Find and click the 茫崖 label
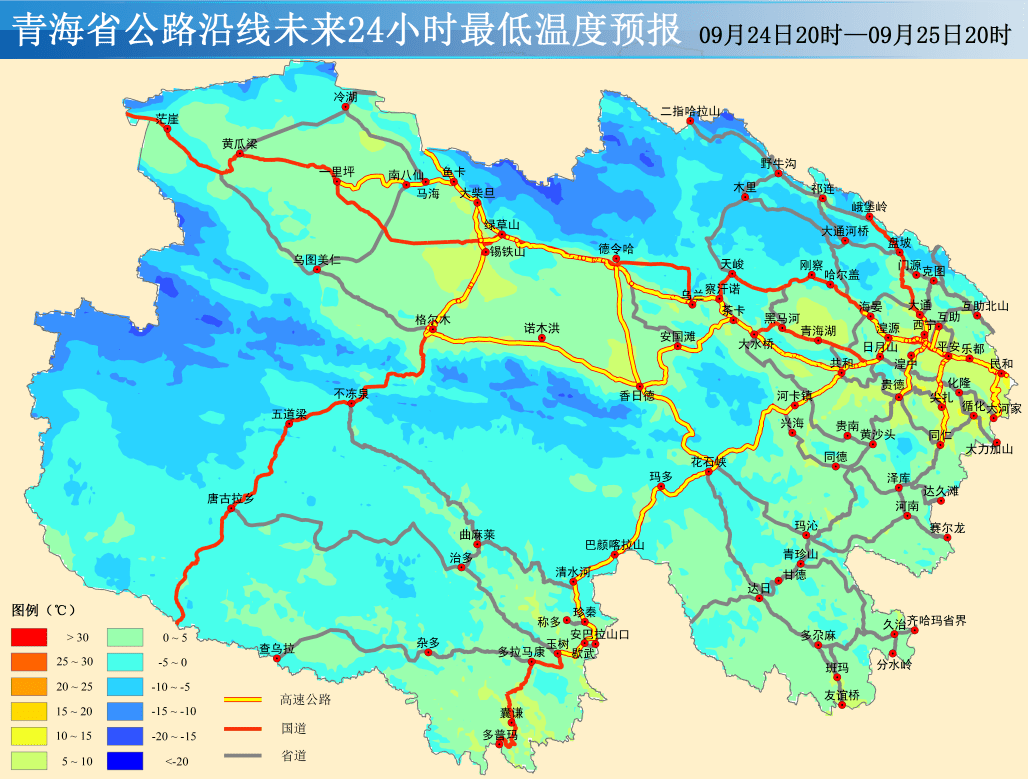 167,119
